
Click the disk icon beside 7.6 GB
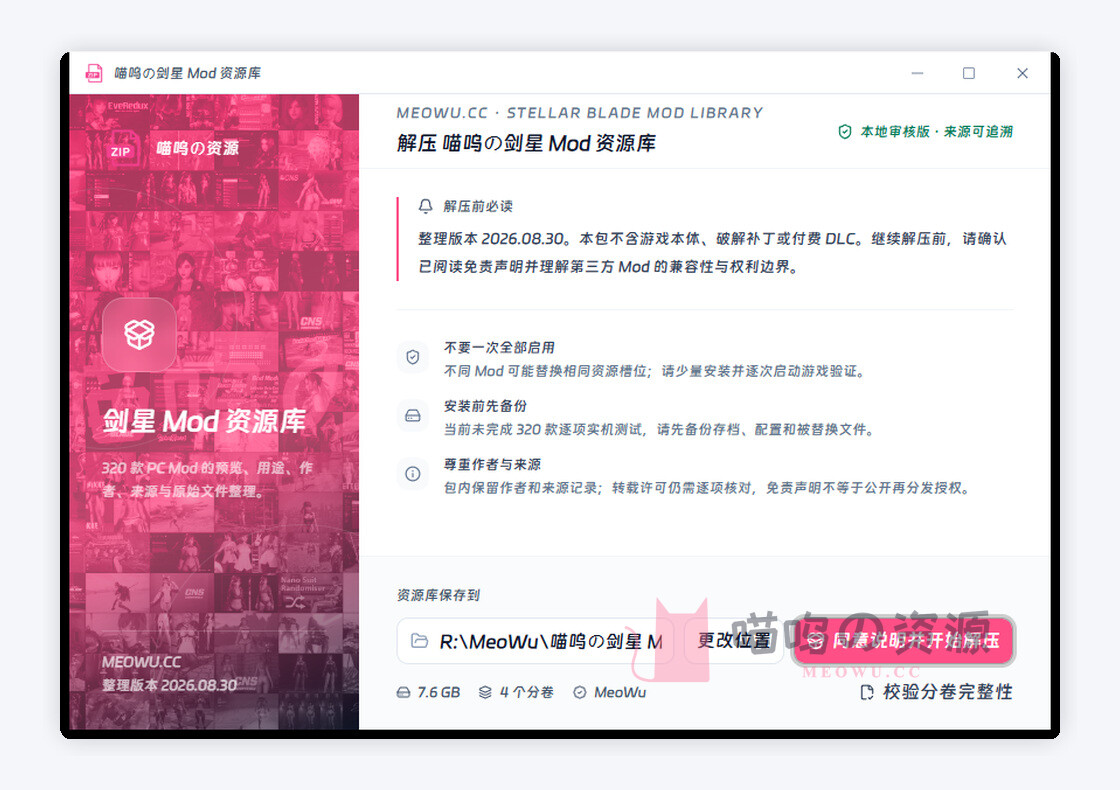click(x=404, y=692)
